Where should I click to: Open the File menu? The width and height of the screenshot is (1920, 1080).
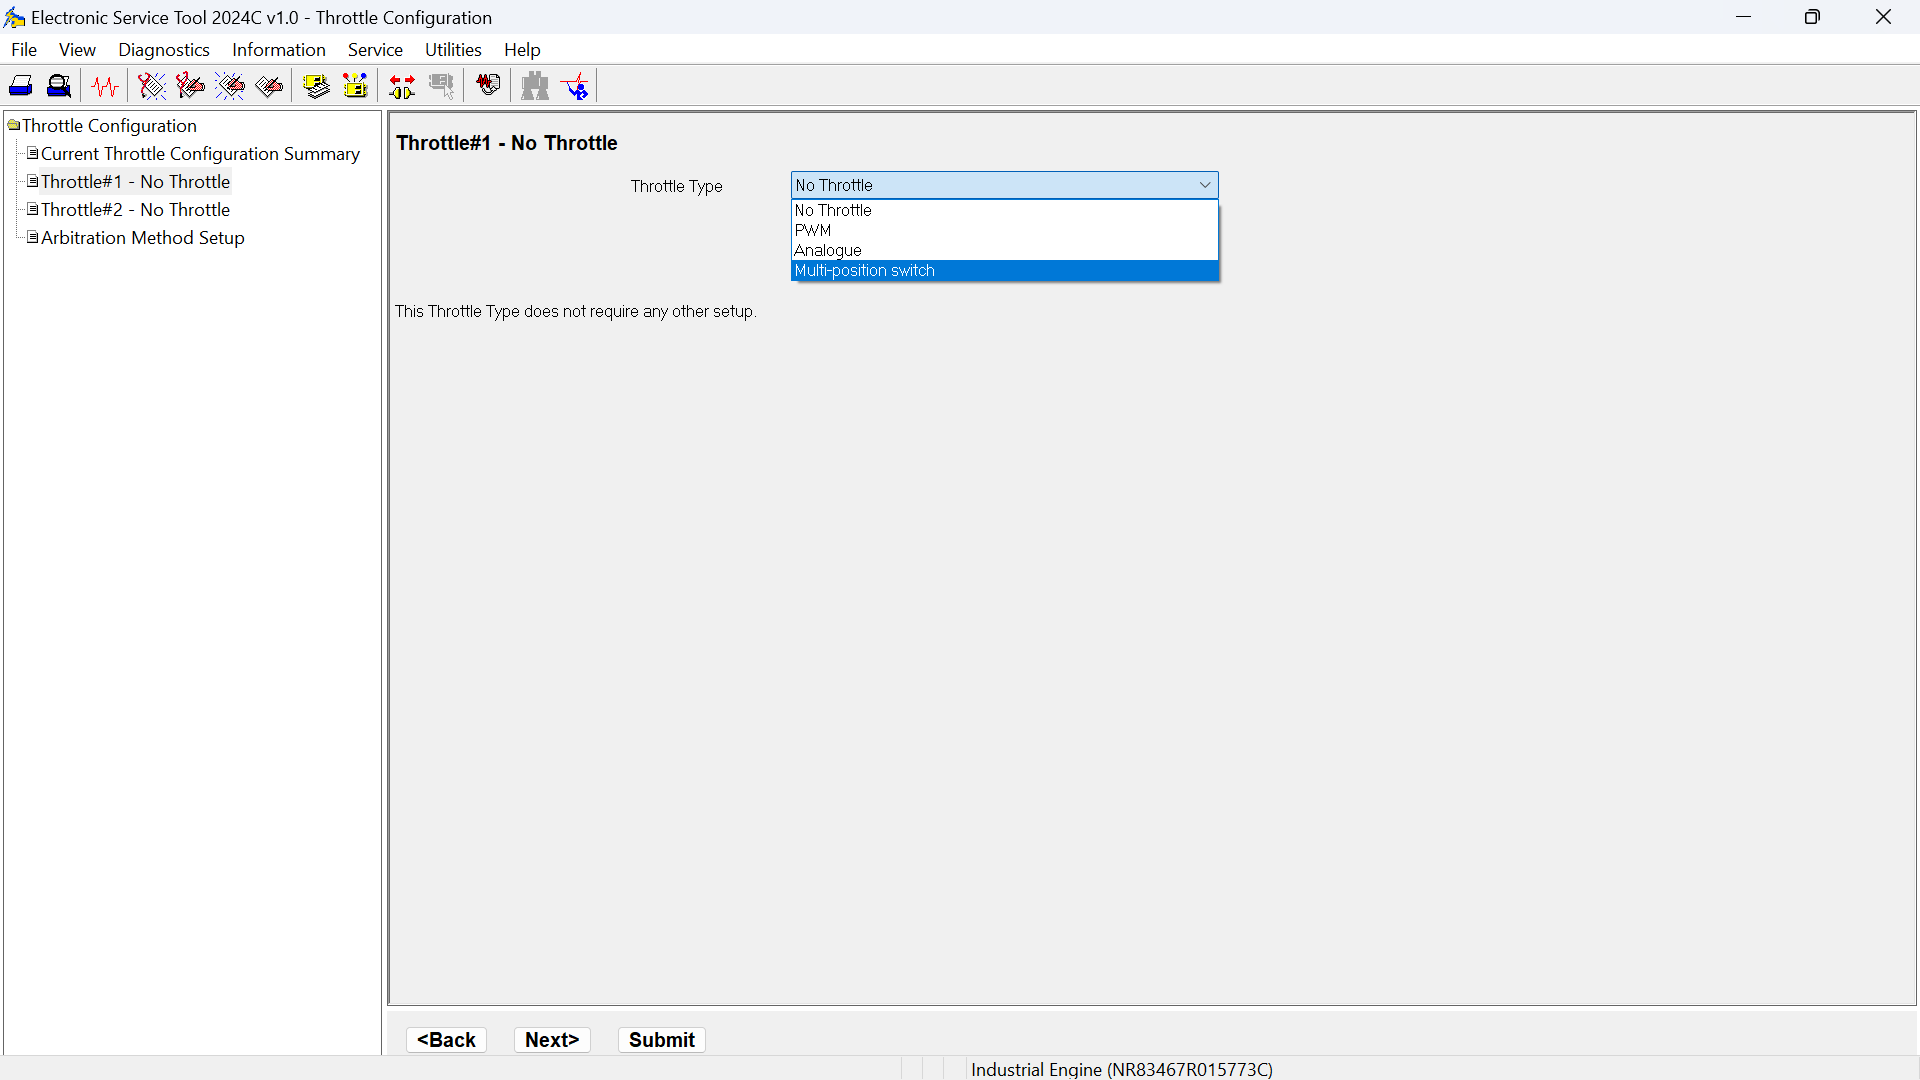click(24, 50)
